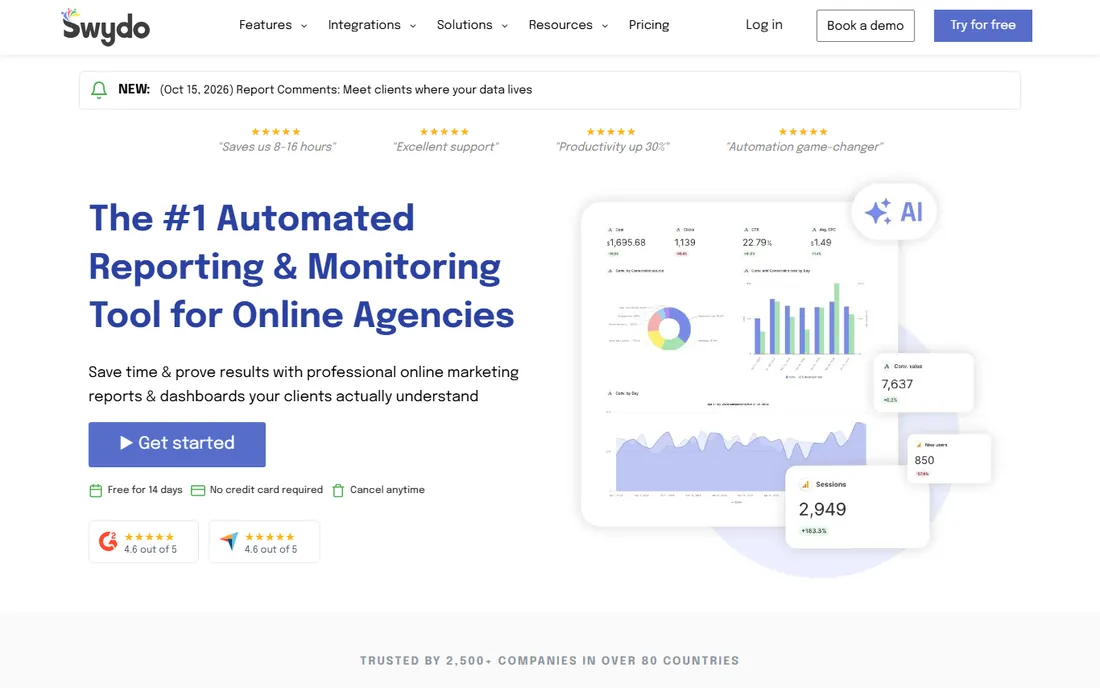
Task: Click the "Excellent support" review
Action: pos(445,140)
